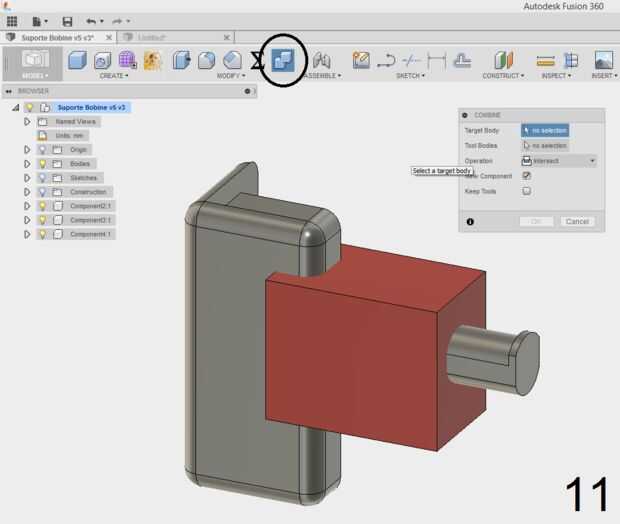Open the MODIFY dropdown menu
This screenshot has height=524, width=620.
231,76
